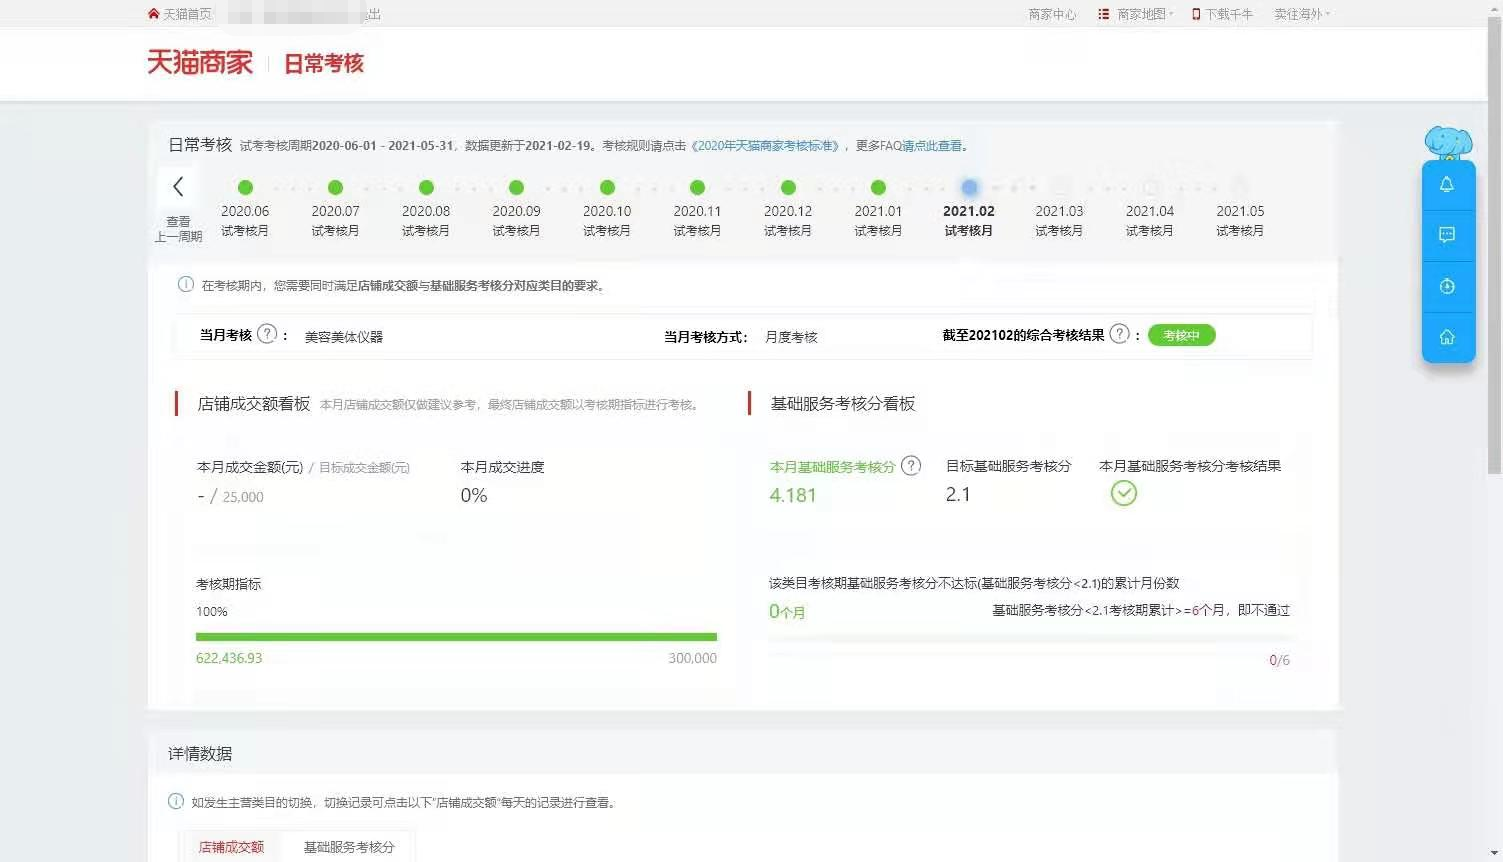Click the home sidebar icon
This screenshot has height=862, width=1503.
pos(1447,338)
